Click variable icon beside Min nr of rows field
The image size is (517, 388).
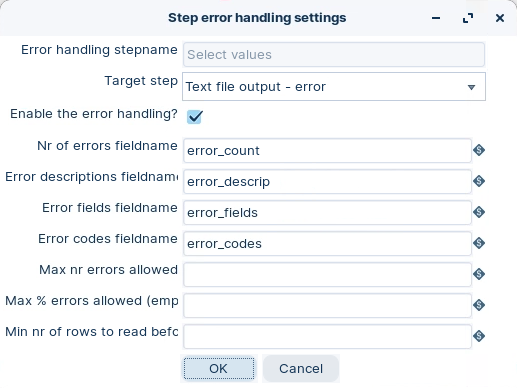click(x=479, y=336)
